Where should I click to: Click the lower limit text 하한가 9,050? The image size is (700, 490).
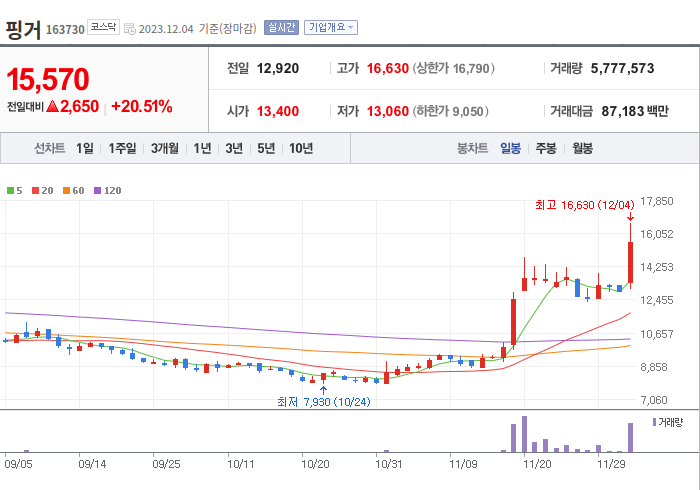(x=450, y=111)
